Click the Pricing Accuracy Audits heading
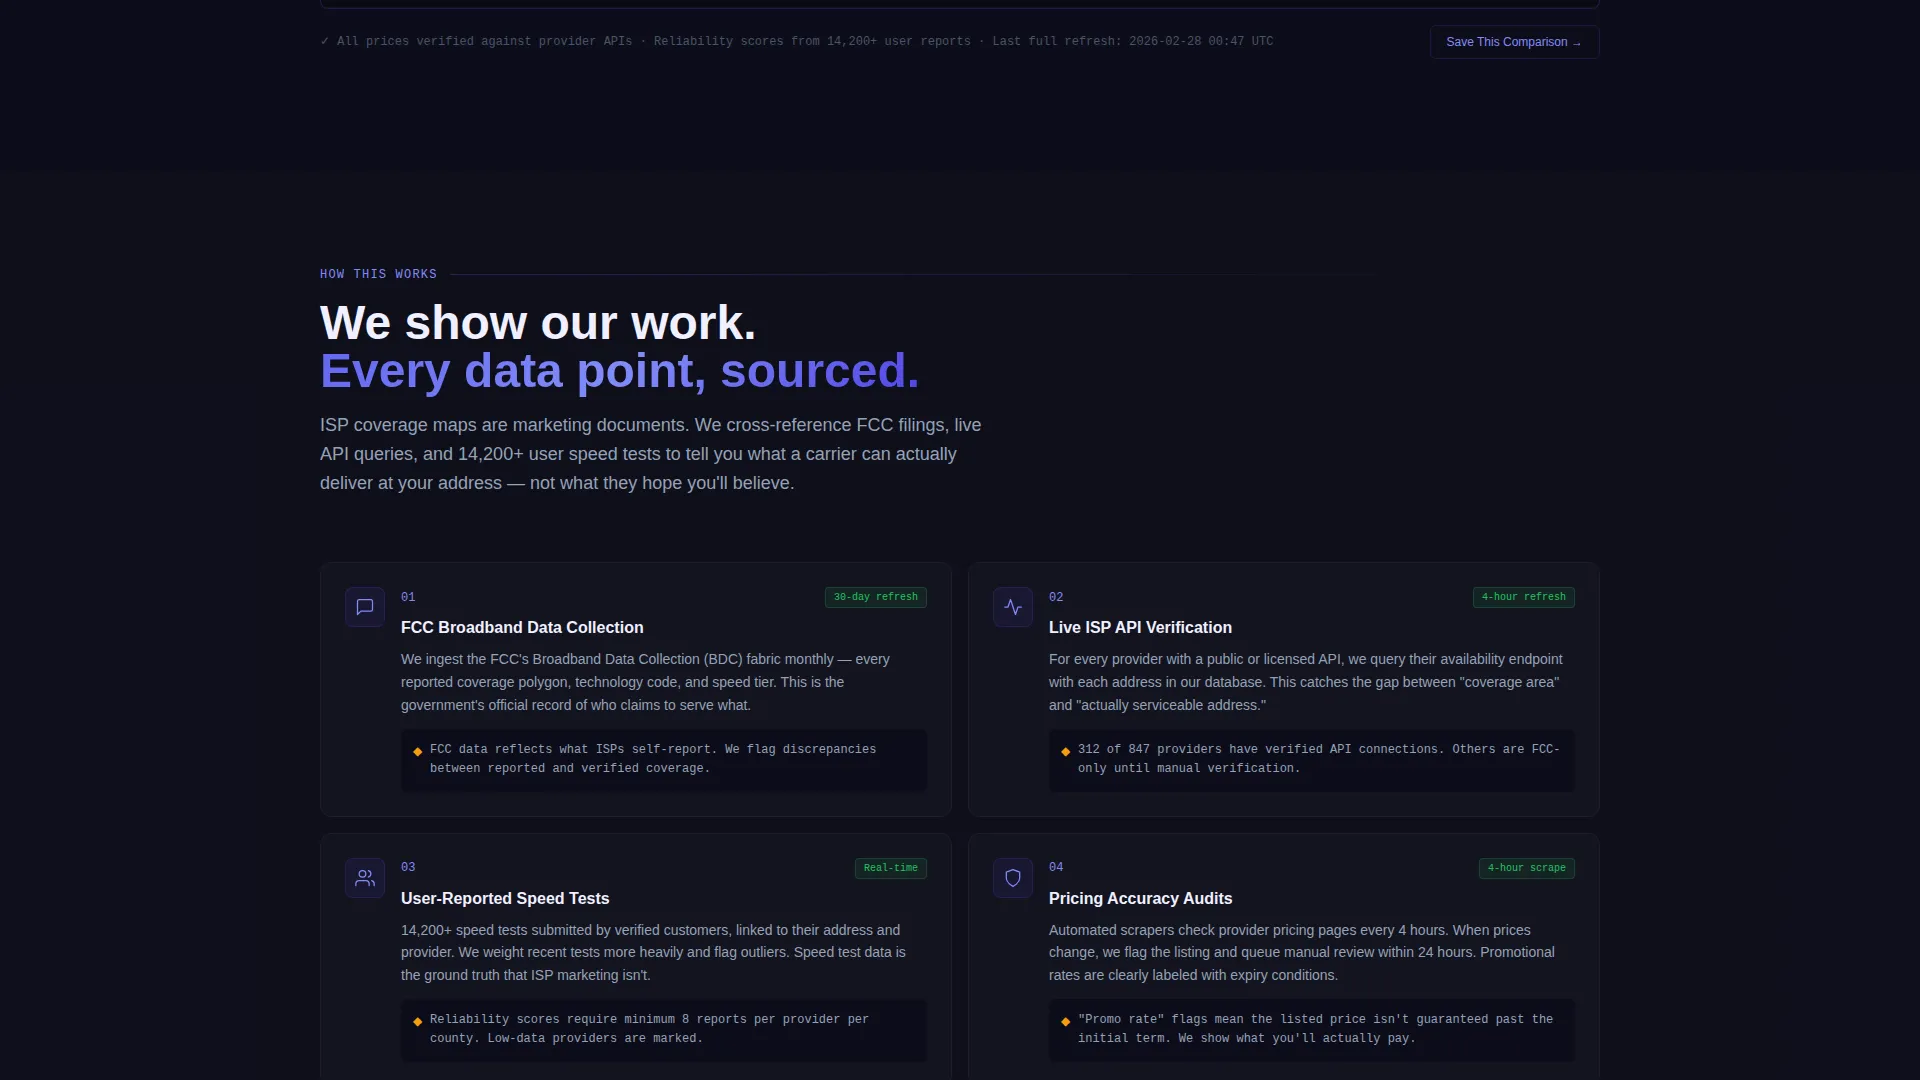The image size is (1920, 1080). click(1140, 899)
